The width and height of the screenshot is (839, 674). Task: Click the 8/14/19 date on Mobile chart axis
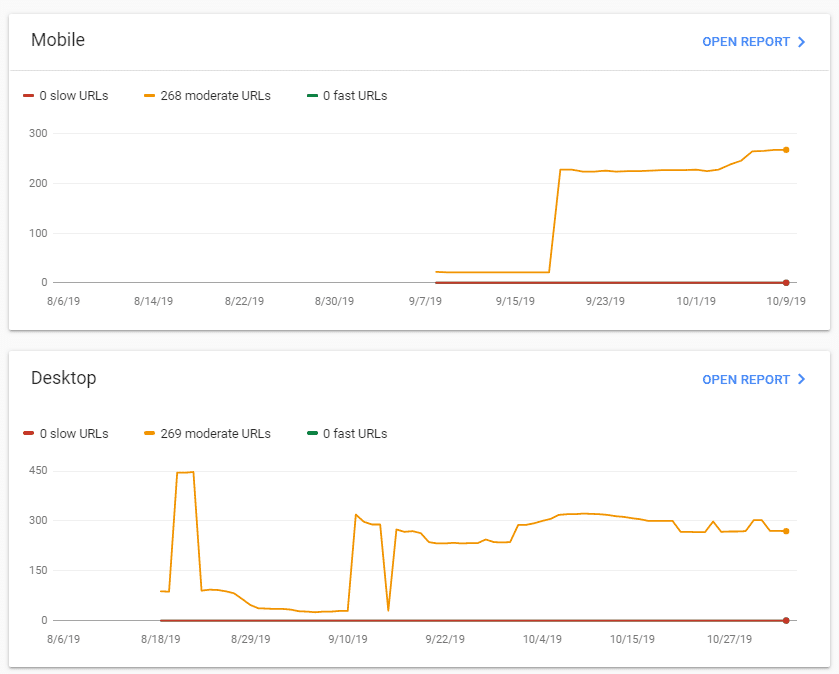(153, 301)
